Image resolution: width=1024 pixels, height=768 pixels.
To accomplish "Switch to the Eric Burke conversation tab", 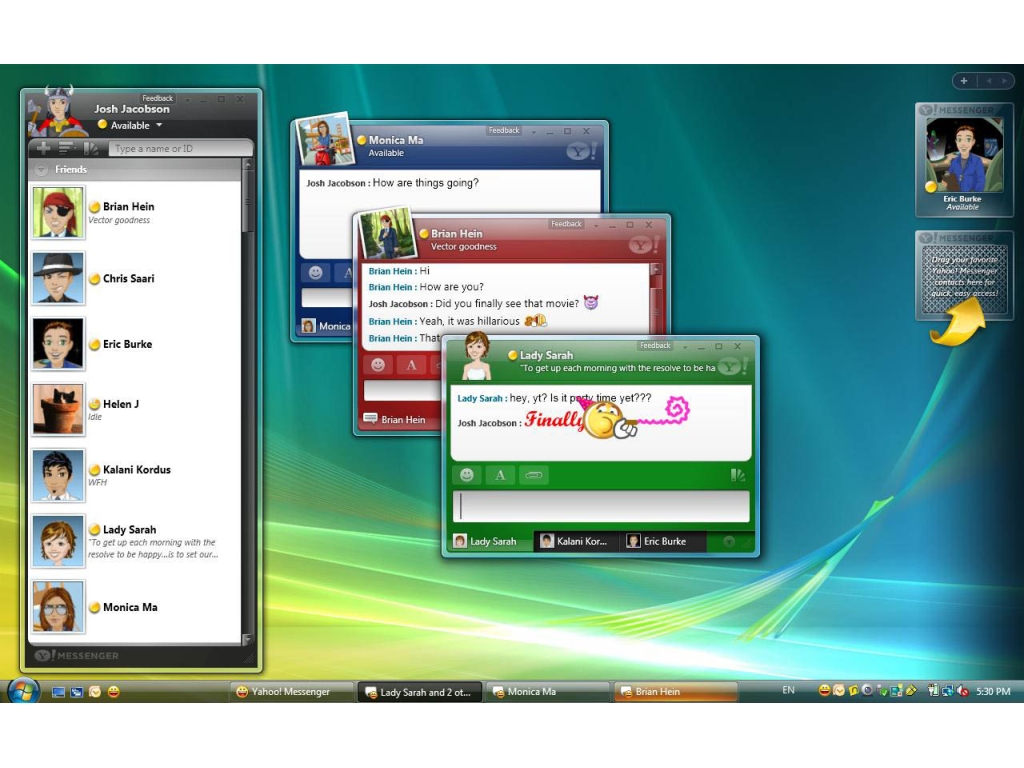I will point(662,541).
